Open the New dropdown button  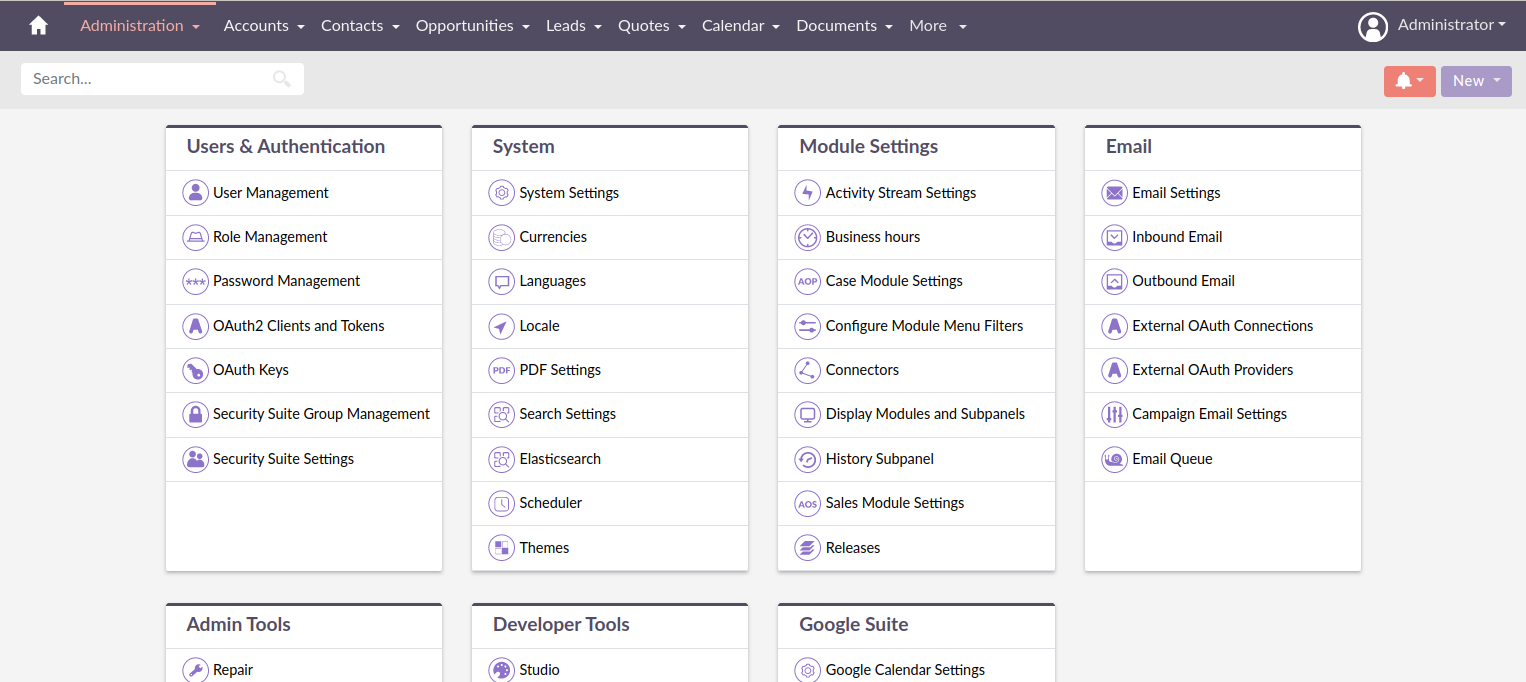pos(1476,80)
